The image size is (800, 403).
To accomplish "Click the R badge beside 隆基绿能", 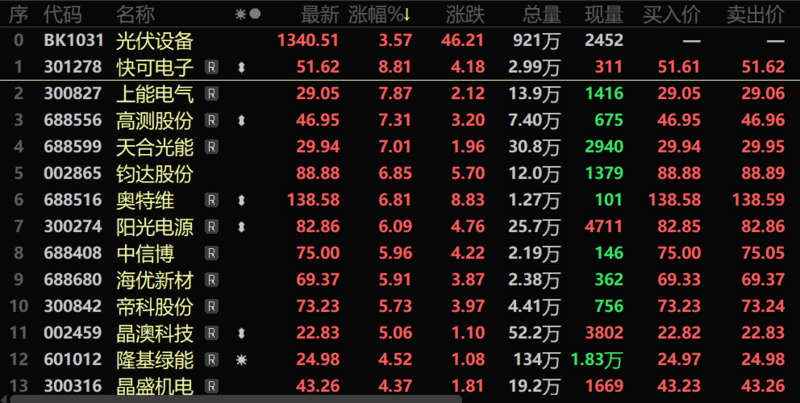I will pos(212,359).
